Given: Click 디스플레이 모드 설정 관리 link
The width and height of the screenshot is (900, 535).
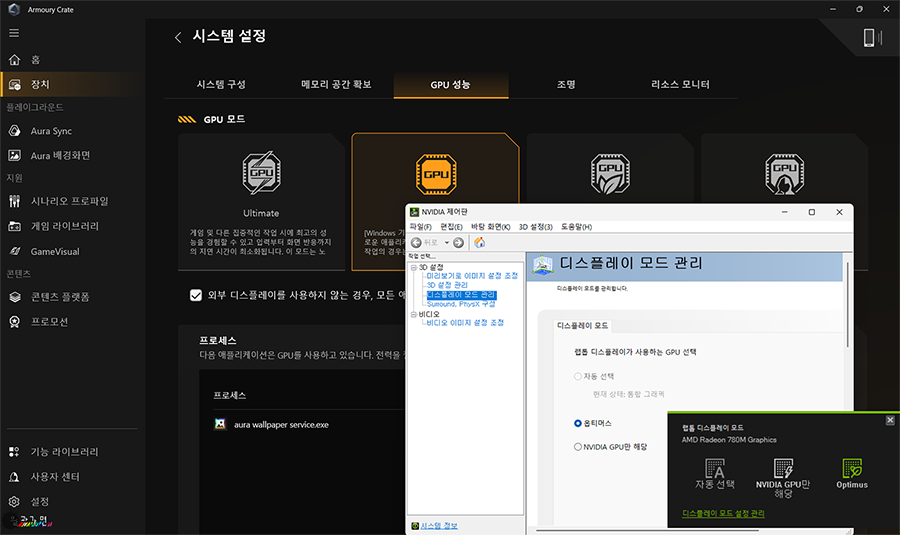Looking at the screenshot, I should [723, 514].
